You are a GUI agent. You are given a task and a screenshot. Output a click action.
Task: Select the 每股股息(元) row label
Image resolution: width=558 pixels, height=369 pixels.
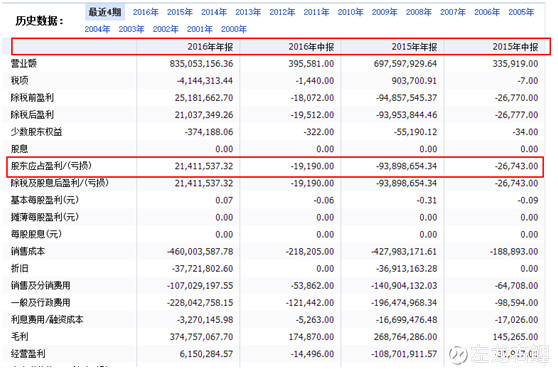click(36, 234)
